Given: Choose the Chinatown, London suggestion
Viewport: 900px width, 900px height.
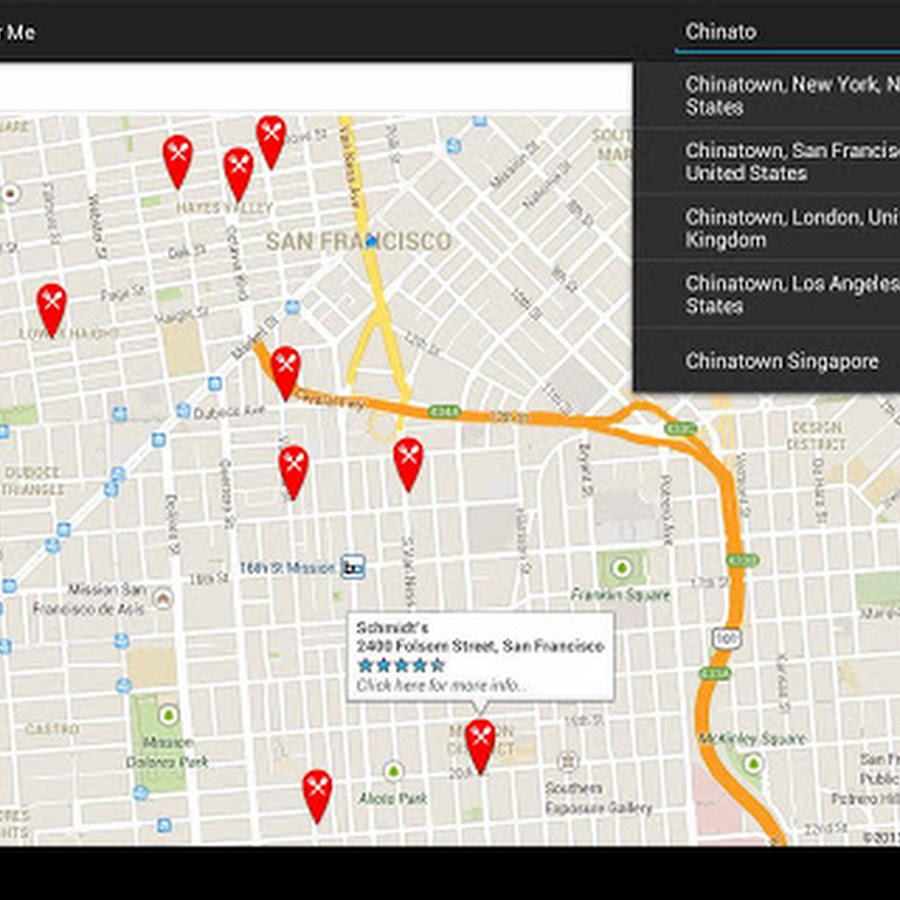Looking at the screenshot, I should coord(767,228).
